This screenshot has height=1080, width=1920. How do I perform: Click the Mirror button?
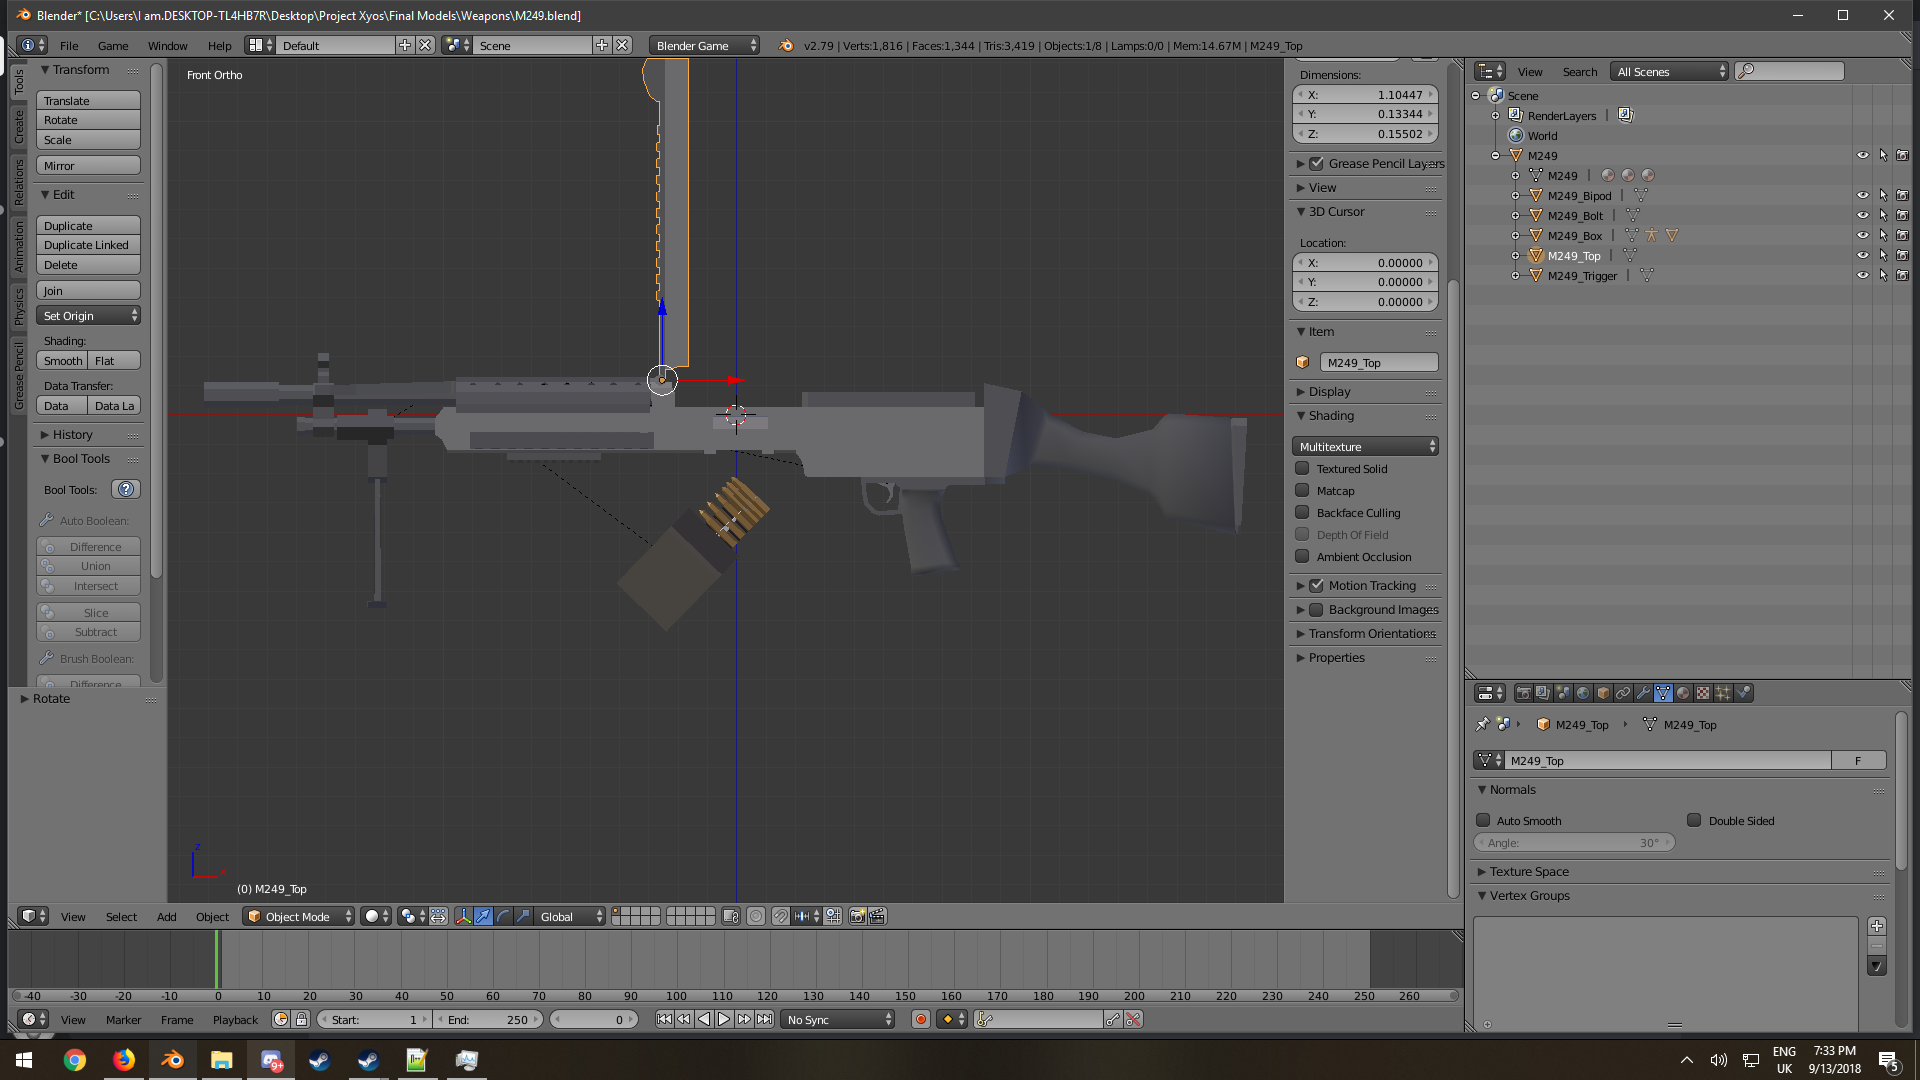89,166
